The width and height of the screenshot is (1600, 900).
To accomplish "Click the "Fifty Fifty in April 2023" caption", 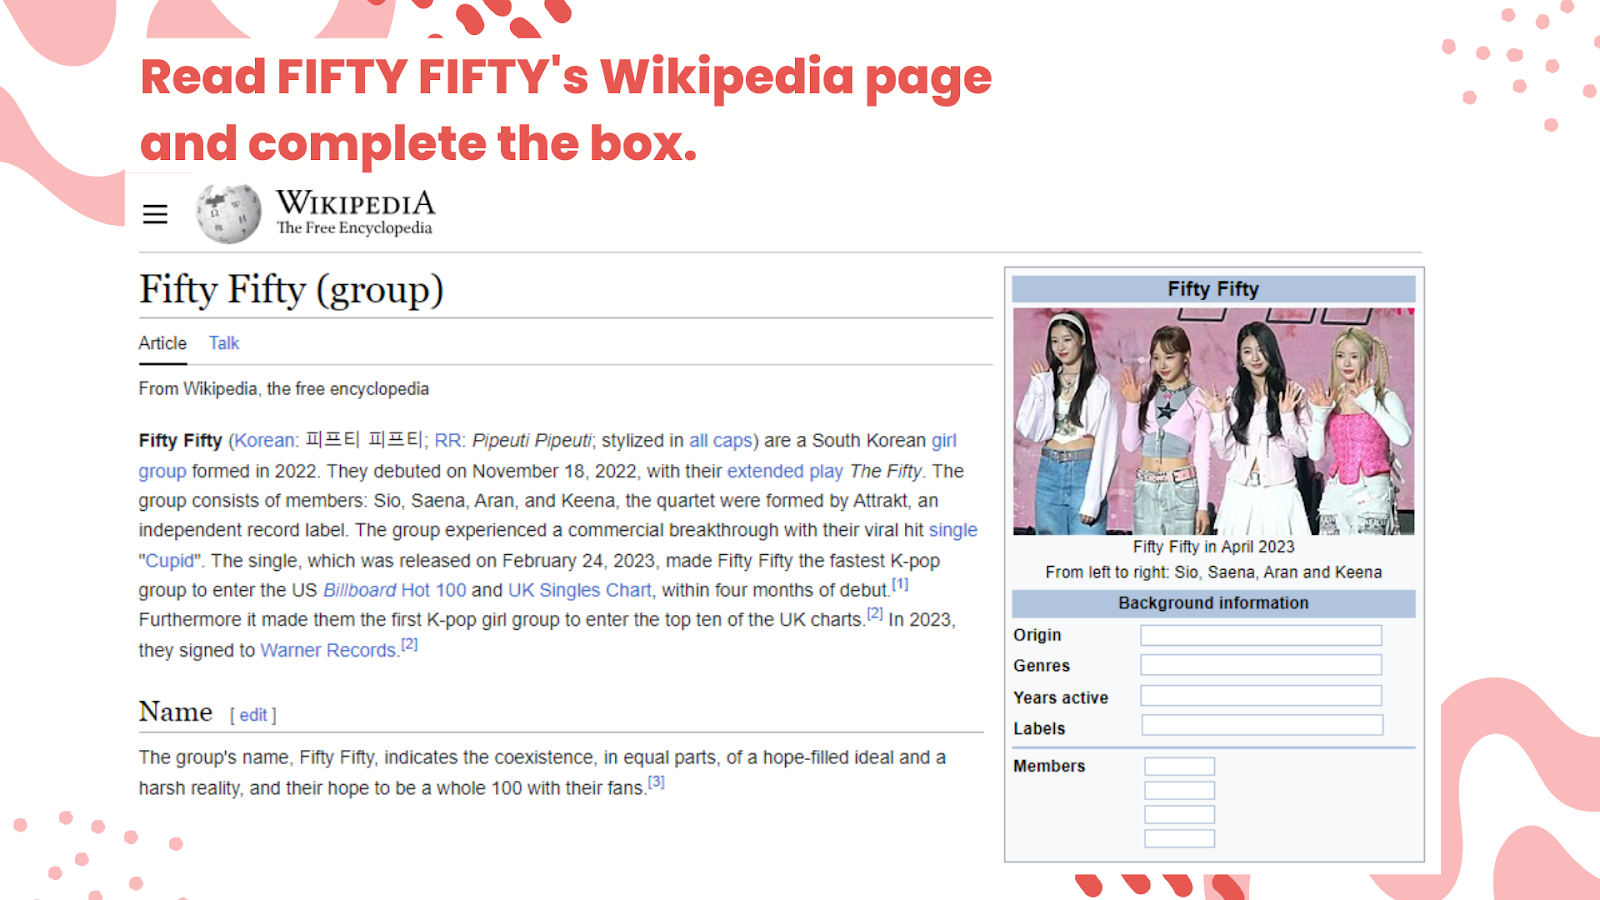I will pos(1214,547).
